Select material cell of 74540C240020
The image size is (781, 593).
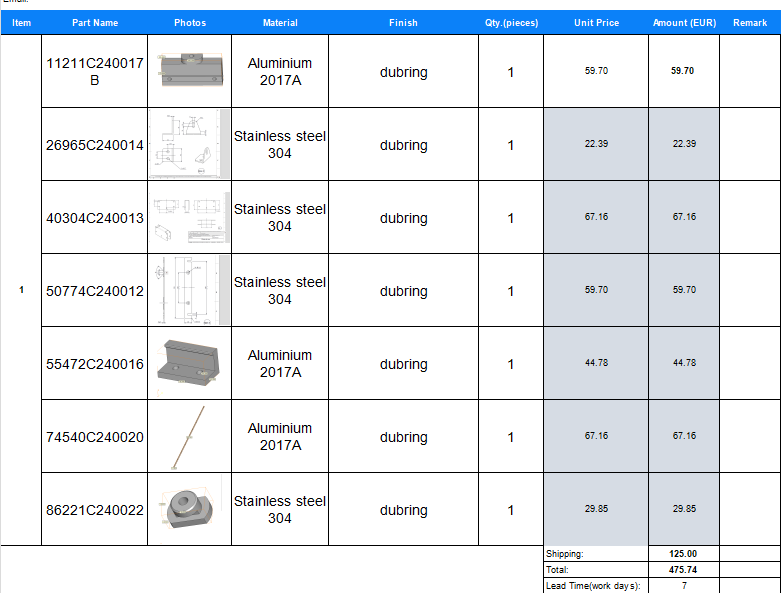[280, 437]
